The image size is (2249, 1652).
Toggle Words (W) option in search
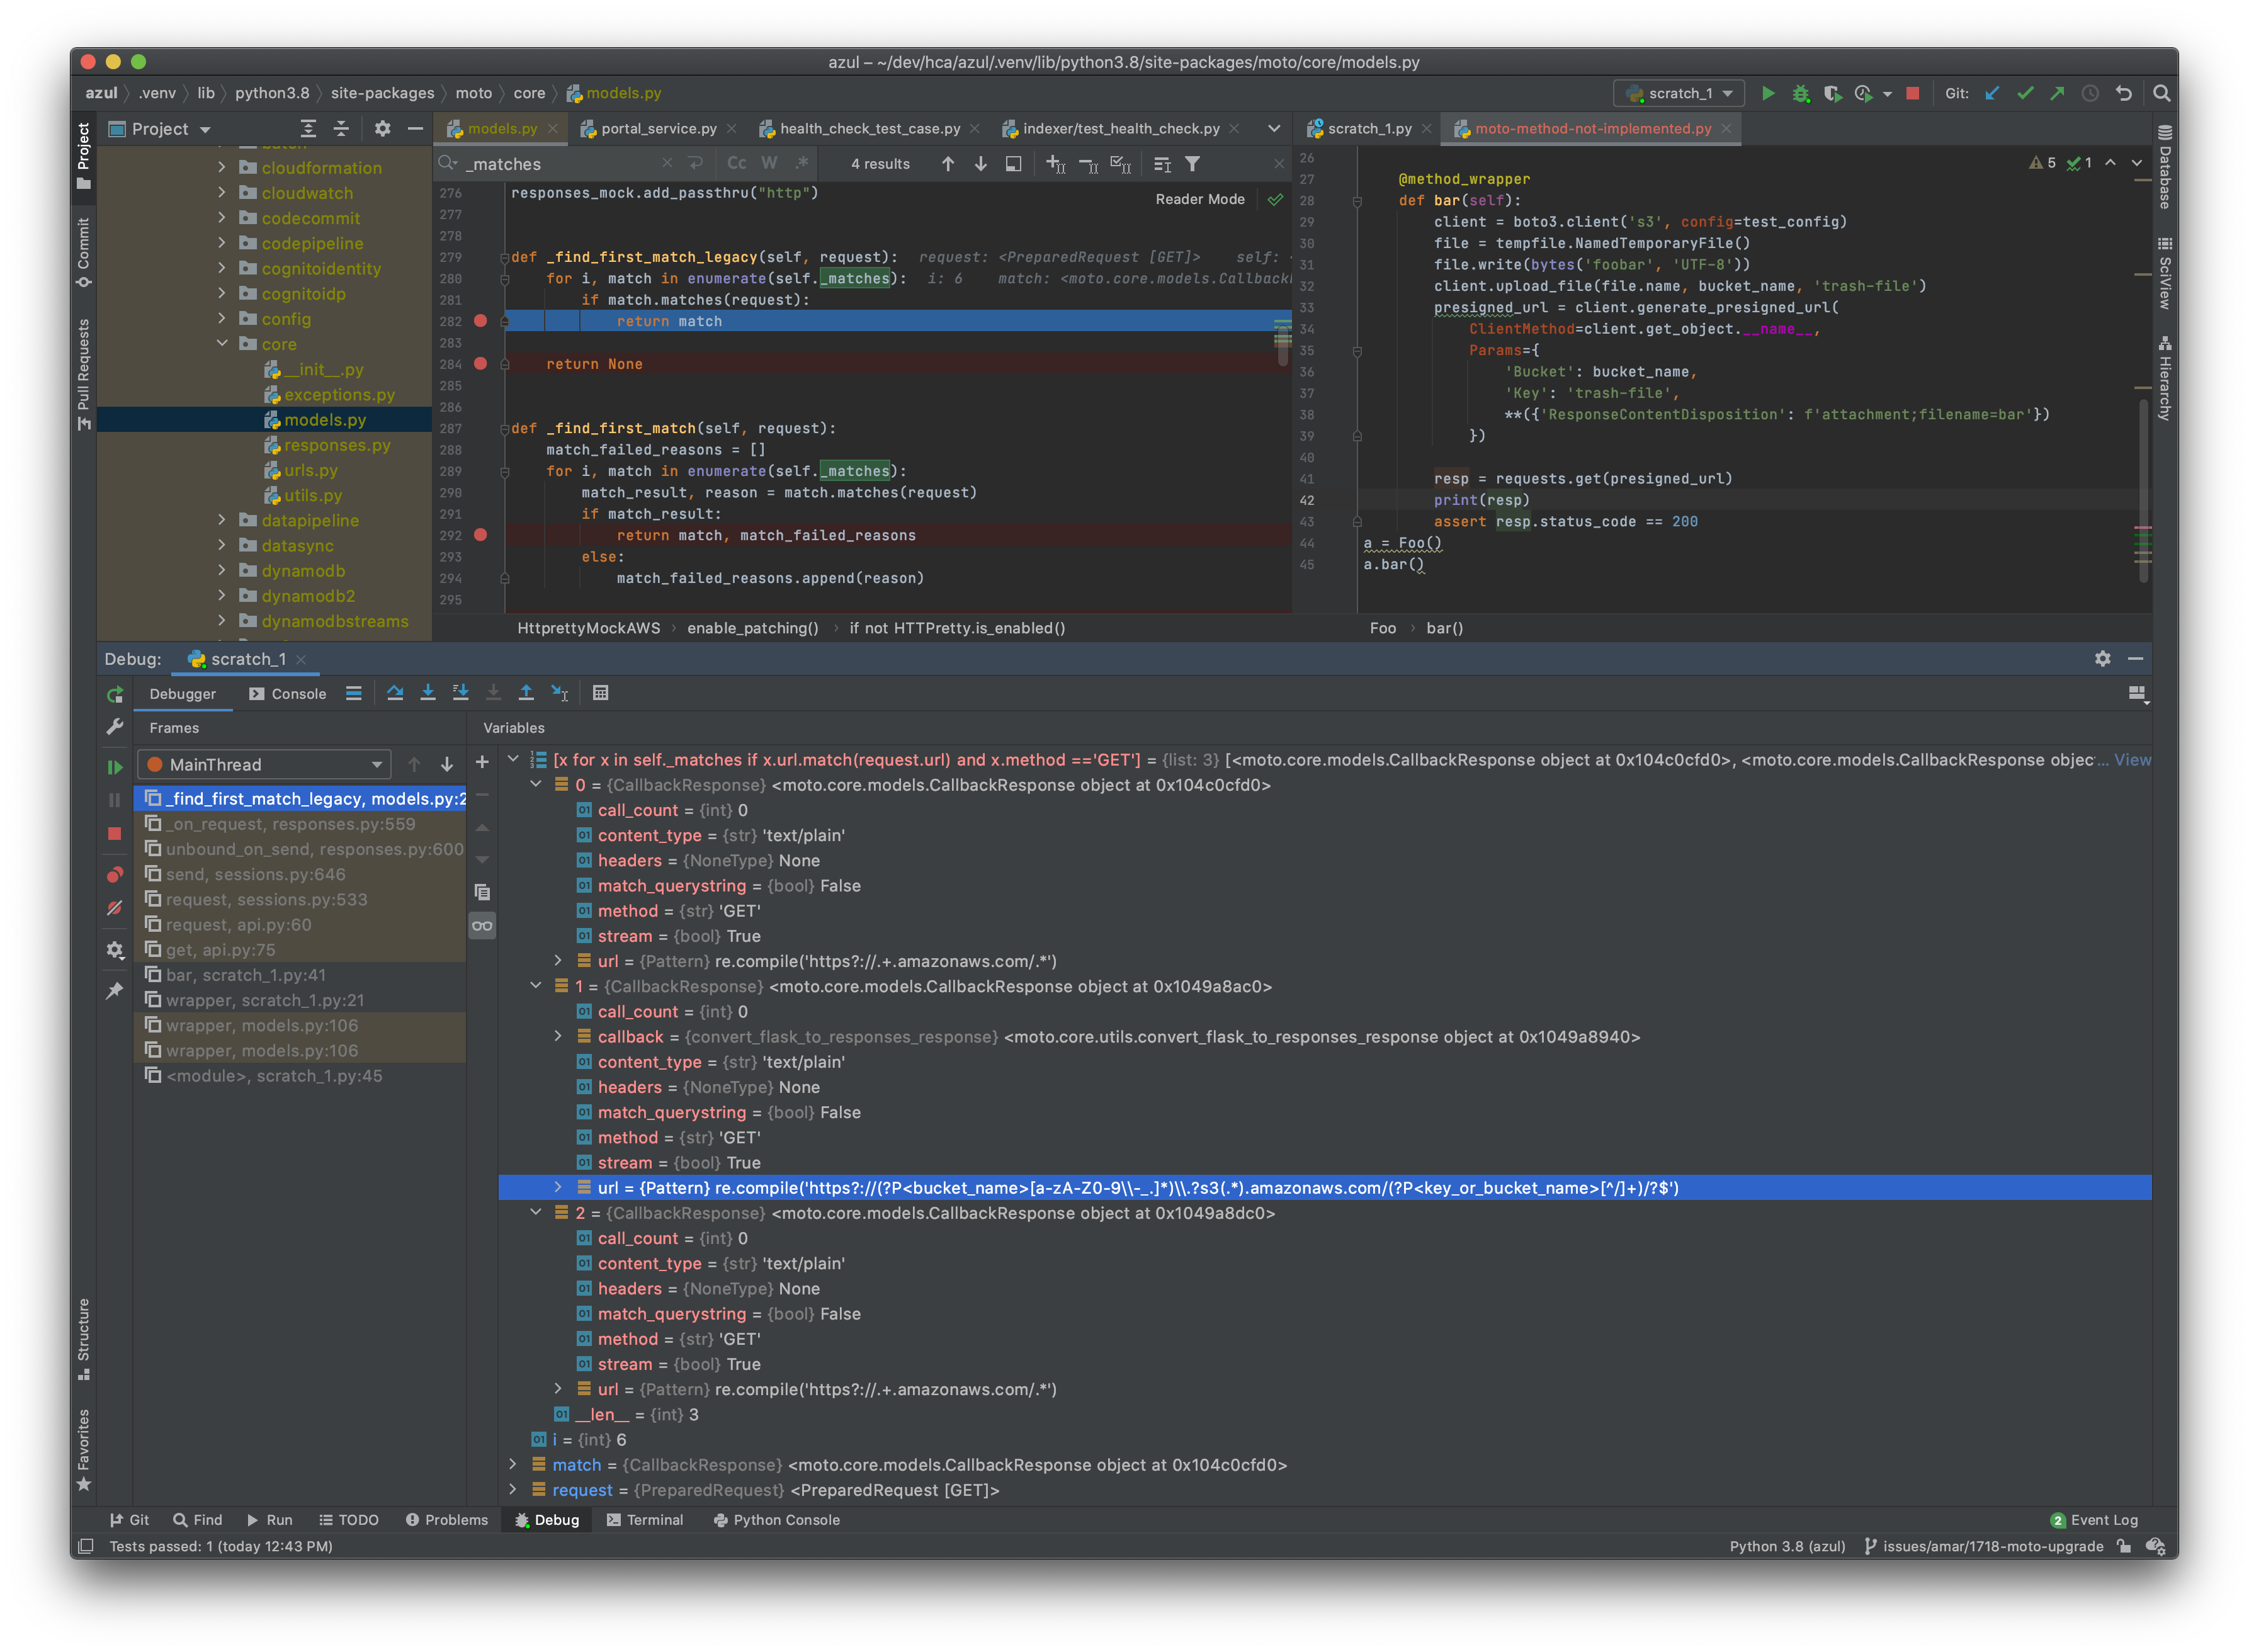[769, 164]
